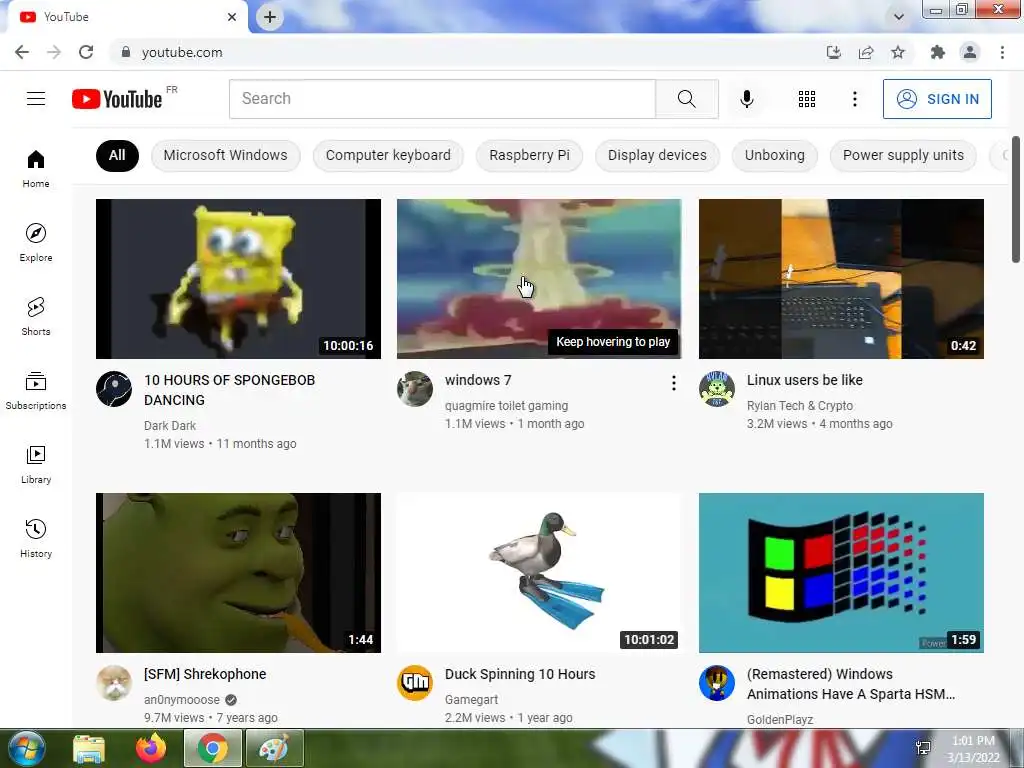The image size is (1024, 768).
Task: Open the spinning duck thumbnail
Action: tap(539, 573)
